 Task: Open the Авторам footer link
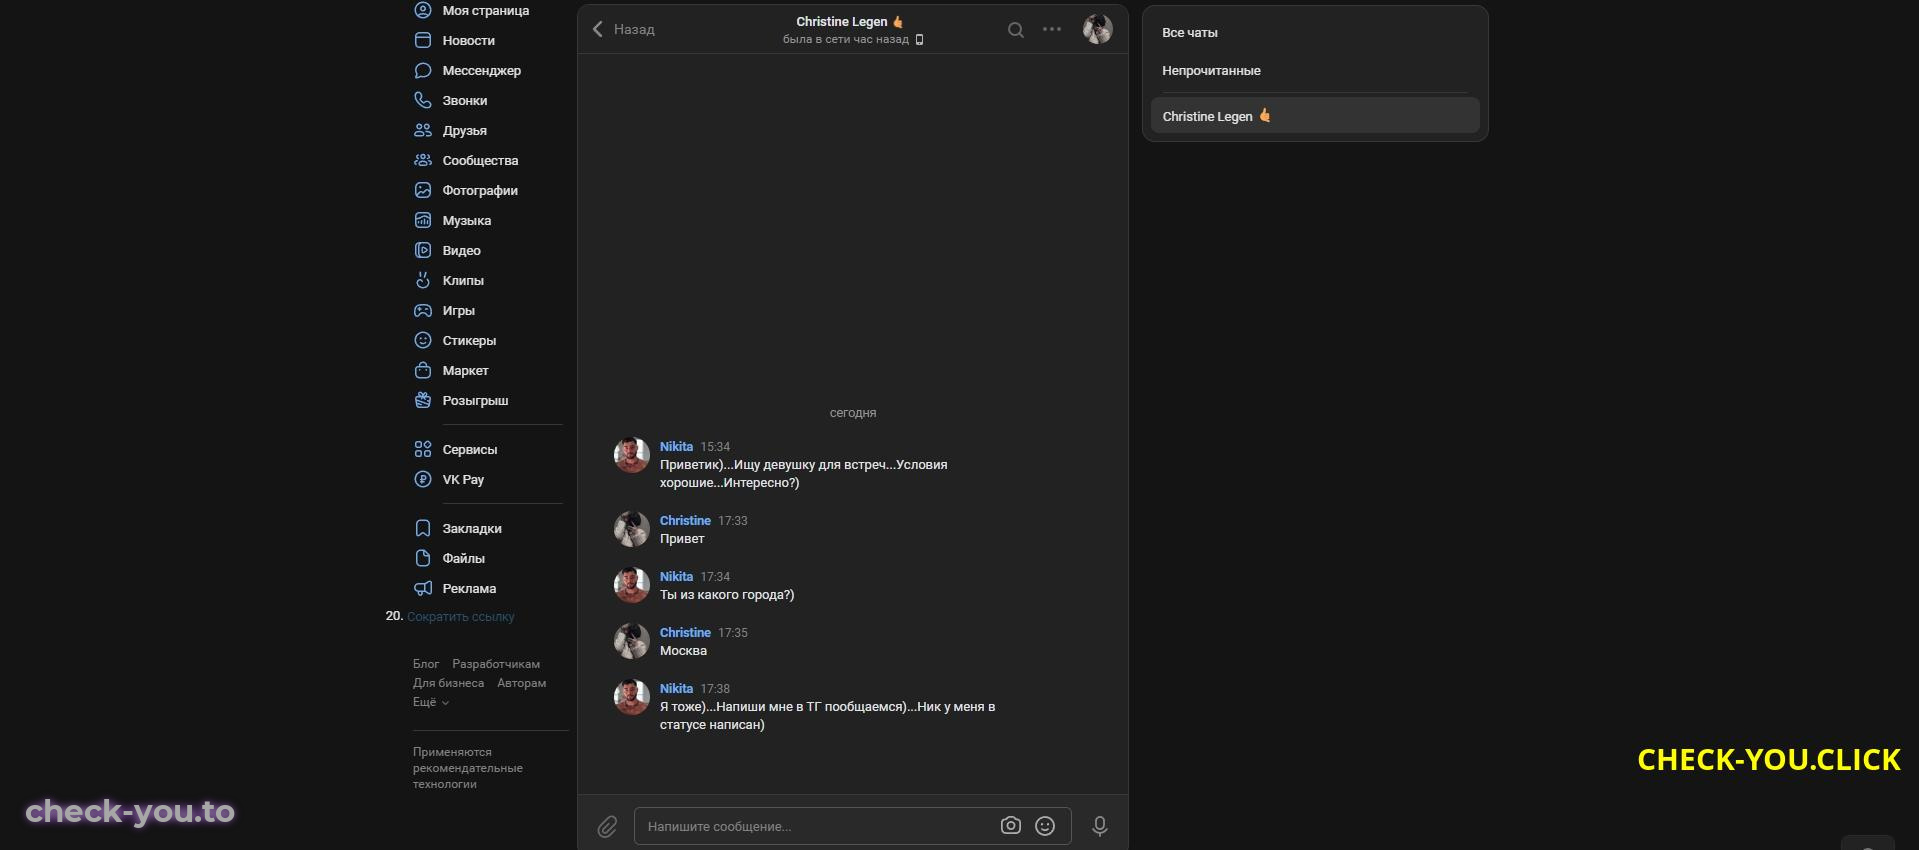coord(522,683)
